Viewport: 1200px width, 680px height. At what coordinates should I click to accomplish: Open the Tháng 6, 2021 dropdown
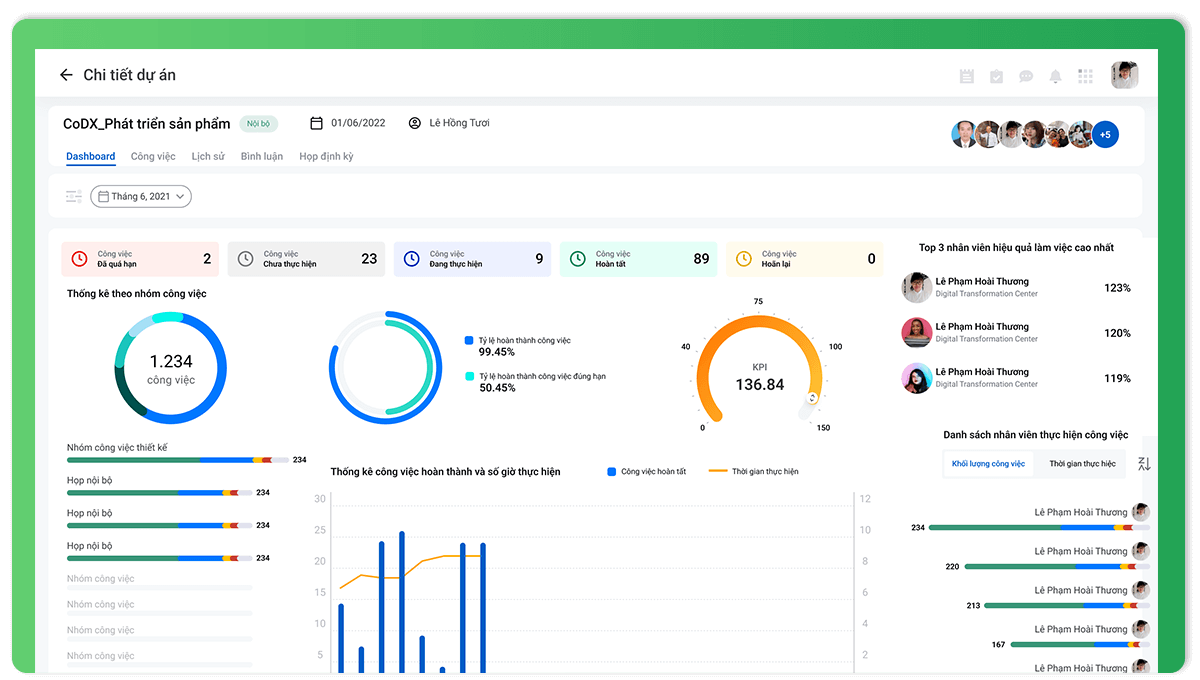pos(141,196)
